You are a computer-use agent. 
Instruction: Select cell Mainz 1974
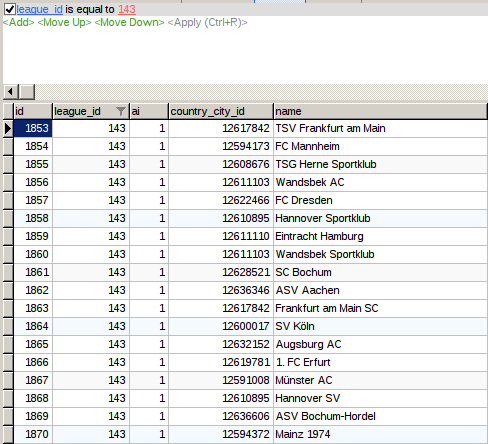pyautogui.click(x=380, y=434)
